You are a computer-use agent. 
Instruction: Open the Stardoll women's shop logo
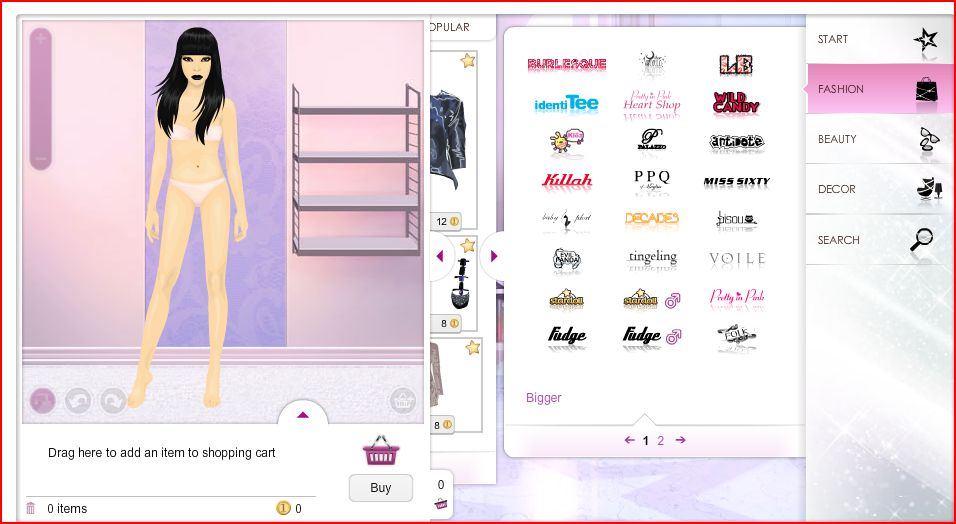(x=566, y=298)
